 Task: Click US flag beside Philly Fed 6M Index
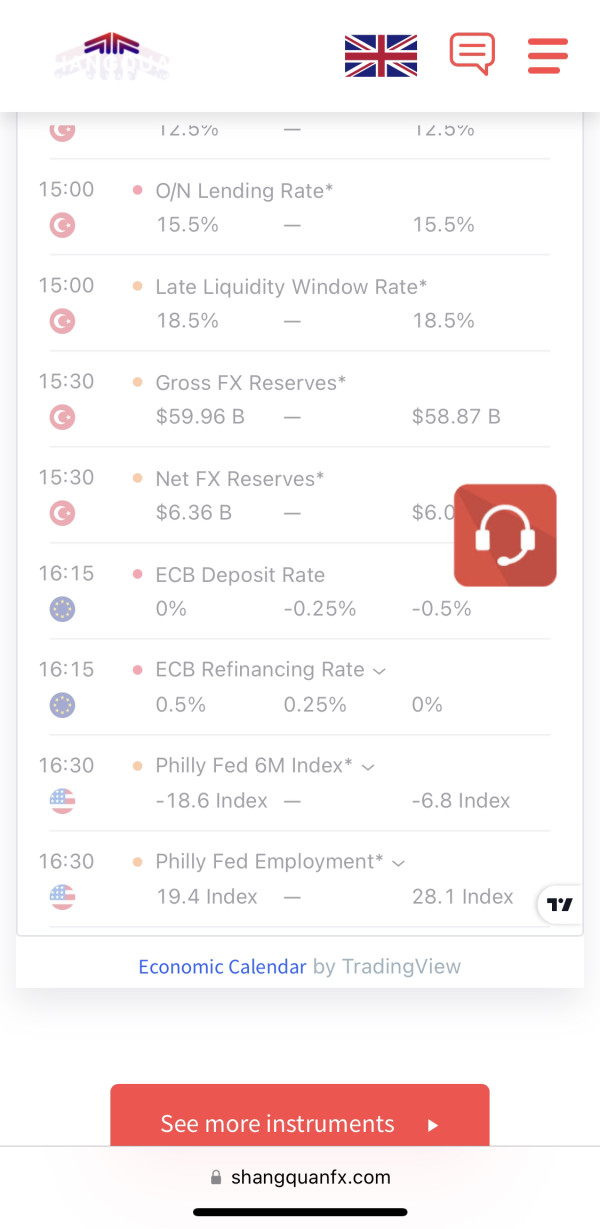62,802
